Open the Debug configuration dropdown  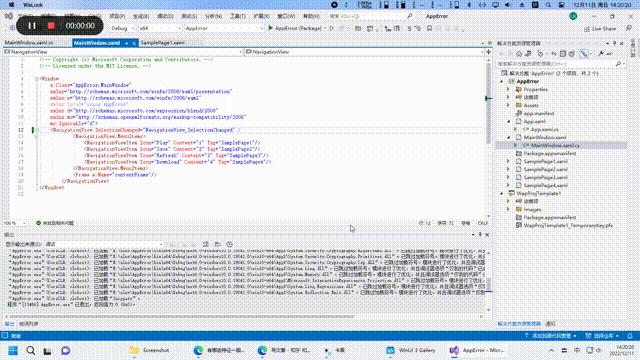[x=122, y=28]
